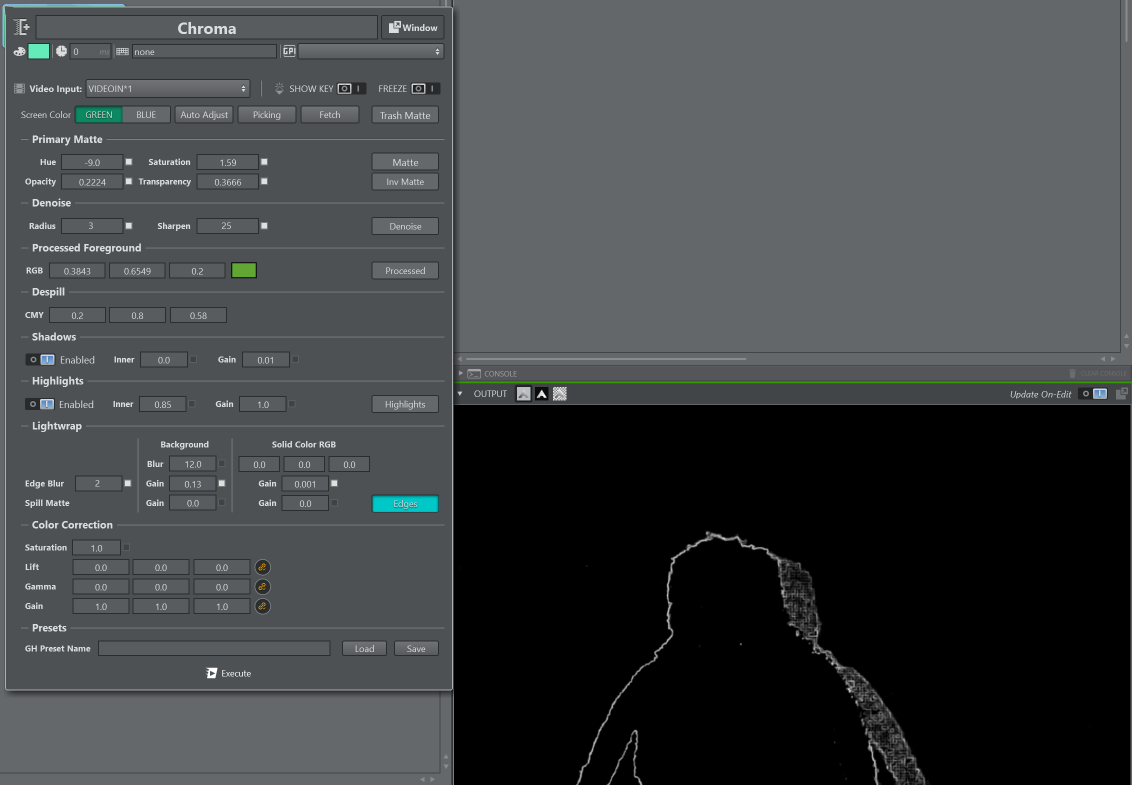This screenshot has width=1132, height=785.
Task: Click the Lift channel link icon
Action: click(262, 567)
